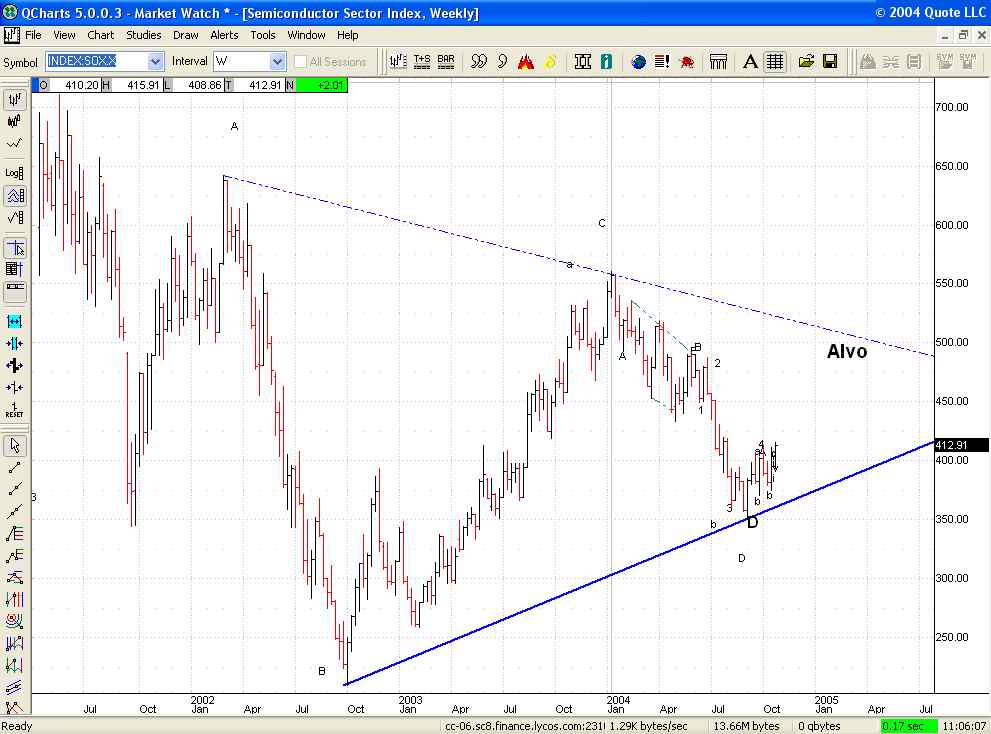Select the pointer arrow tool

[x=14, y=446]
